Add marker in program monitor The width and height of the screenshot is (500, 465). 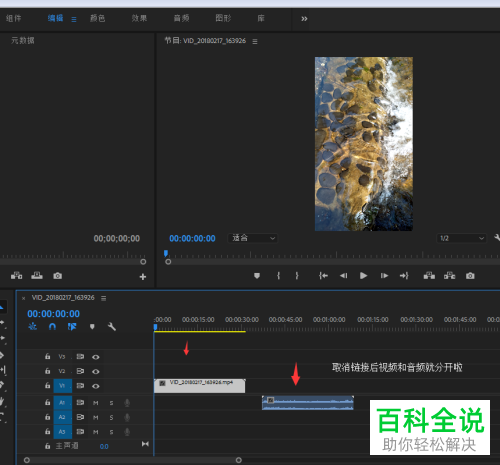click(x=257, y=276)
